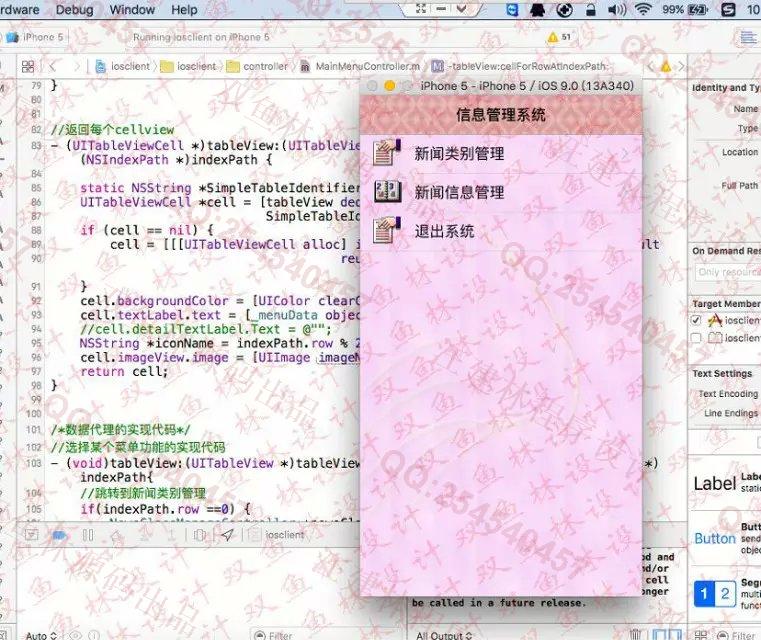This screenshot has width=761, height=640.
Task: Click code line 97 return cell
Action: pyautogui.click(x=124, y=372)
